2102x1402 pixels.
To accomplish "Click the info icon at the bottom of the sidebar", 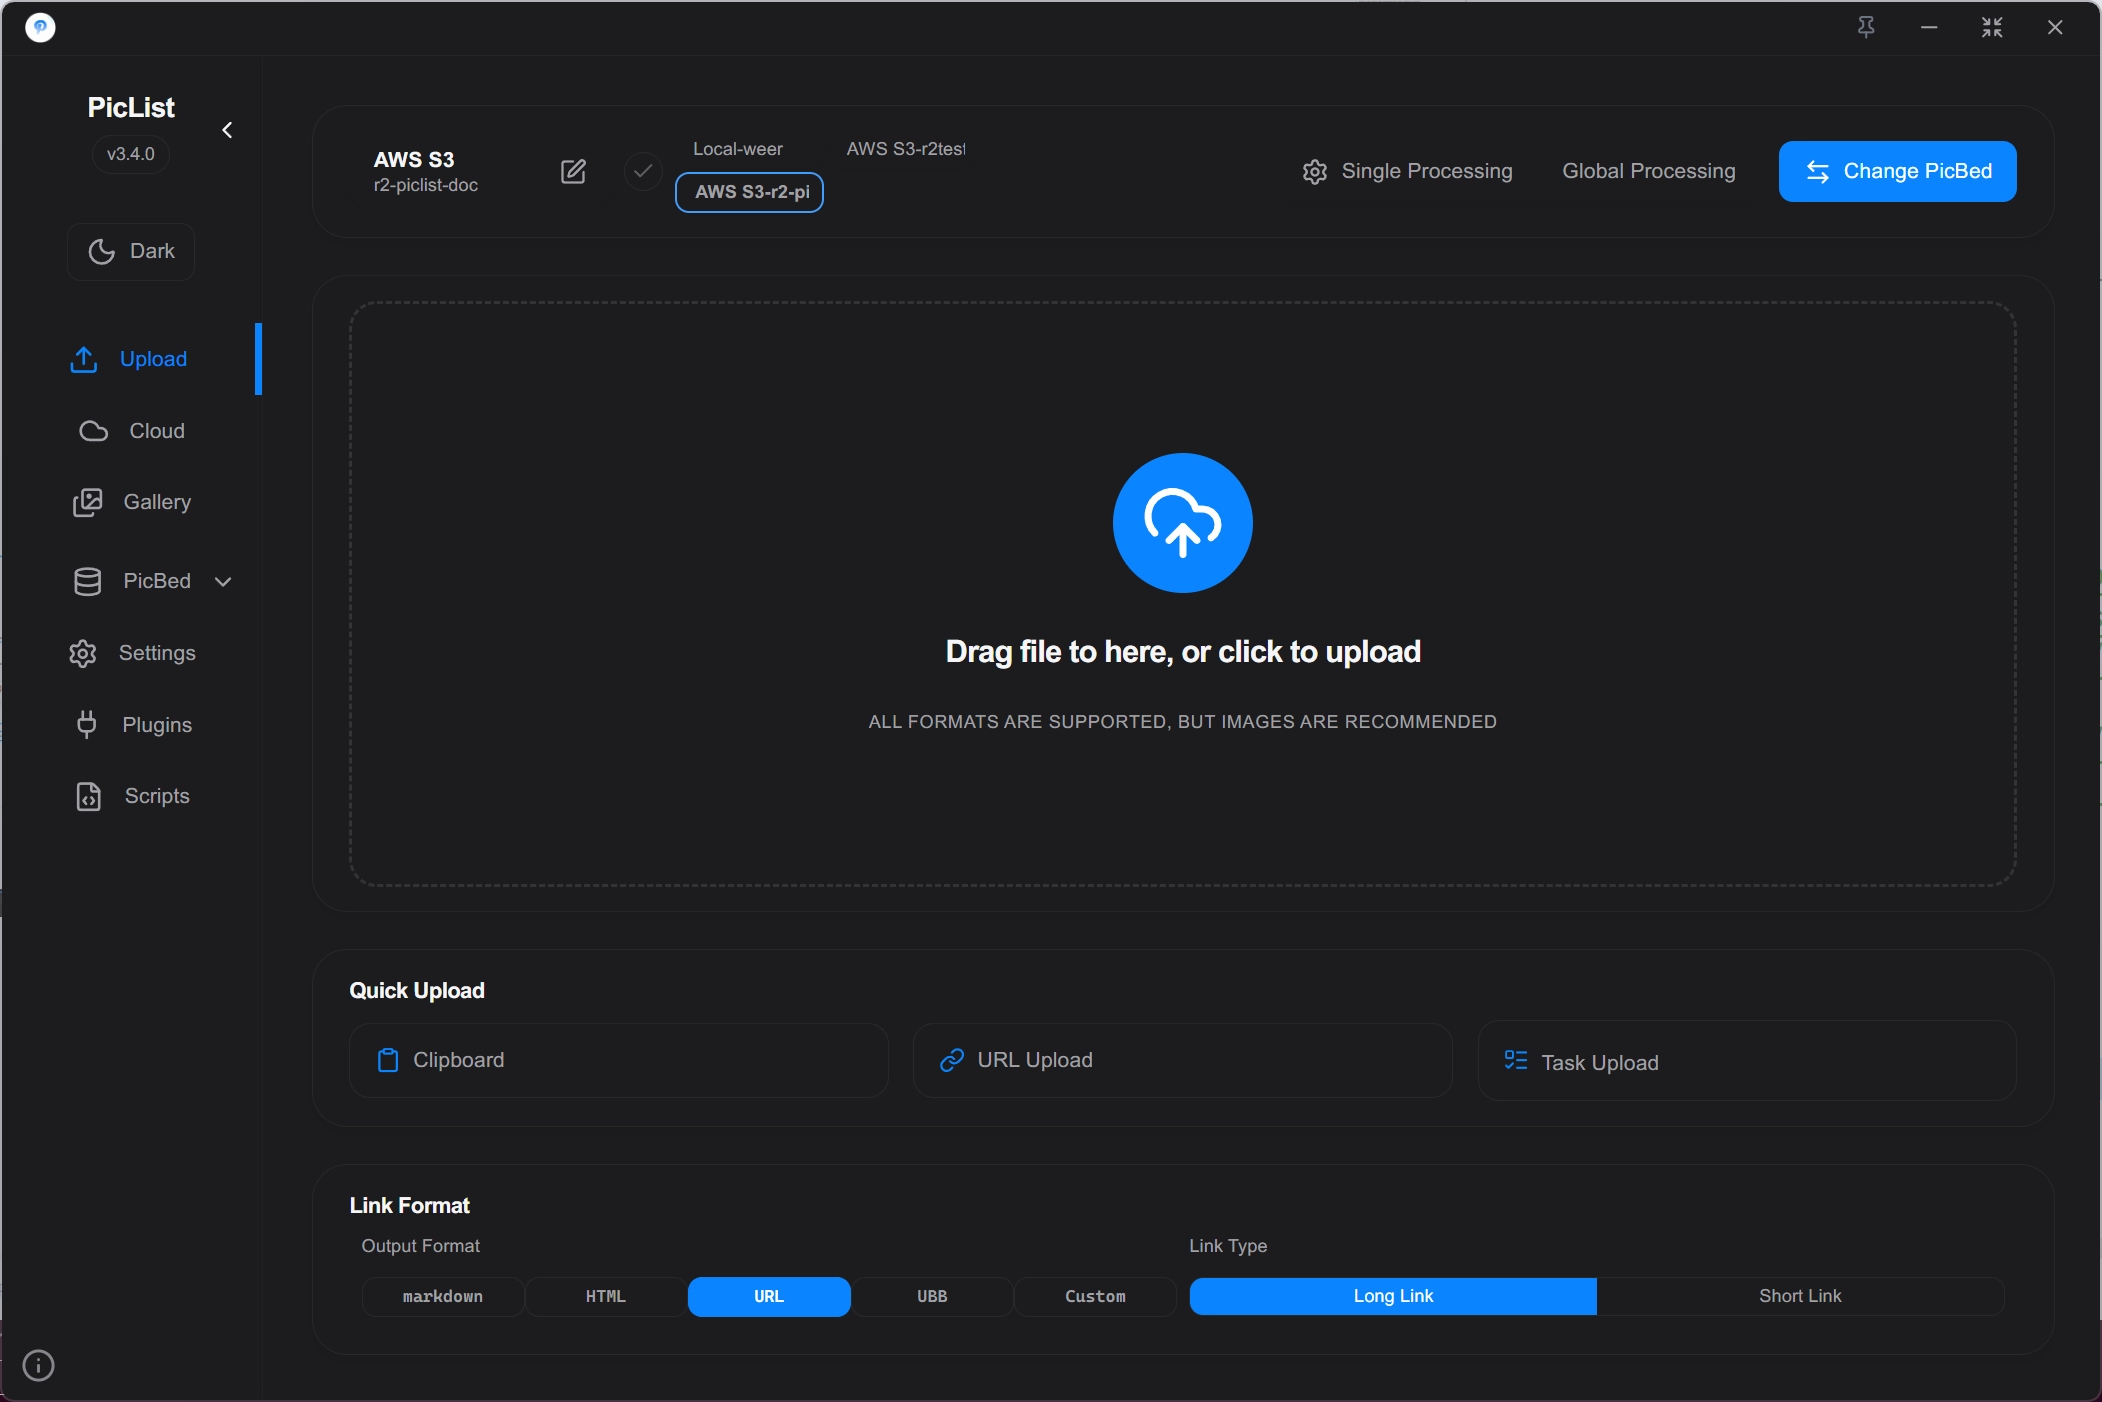I will pyautogui.click(x=38, y=1365).
